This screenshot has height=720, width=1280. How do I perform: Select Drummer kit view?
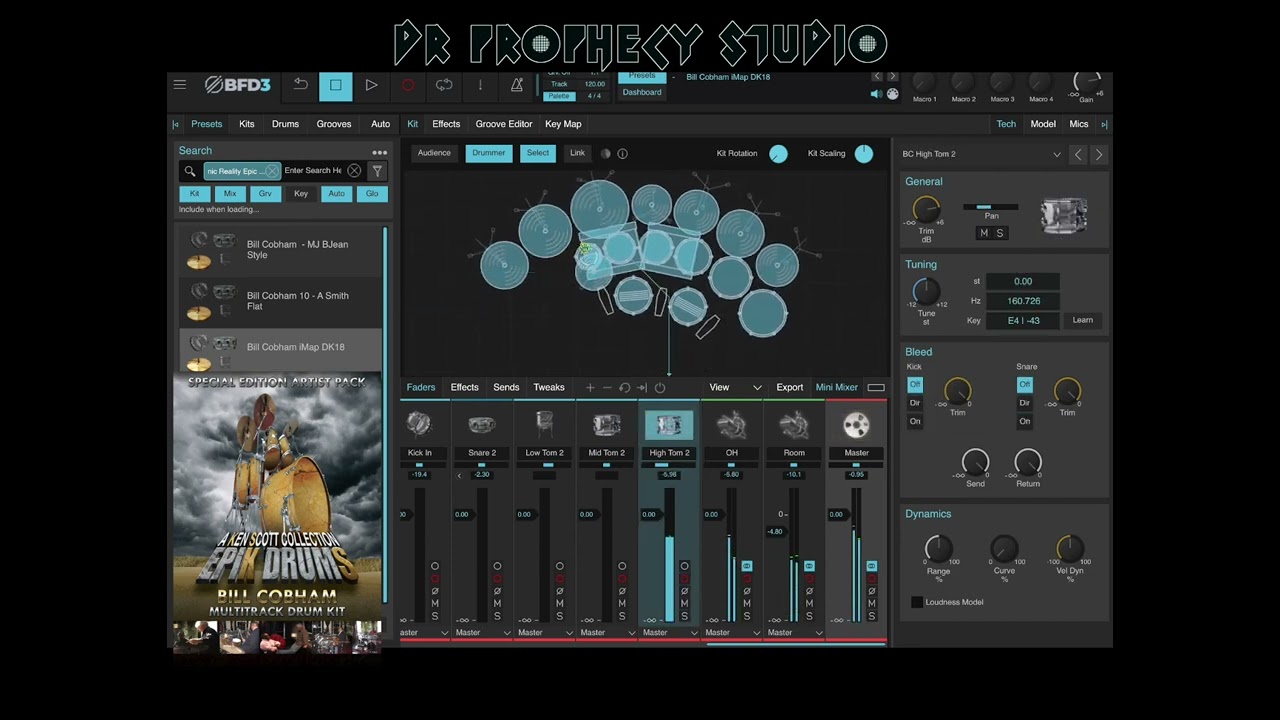point(489,153)
